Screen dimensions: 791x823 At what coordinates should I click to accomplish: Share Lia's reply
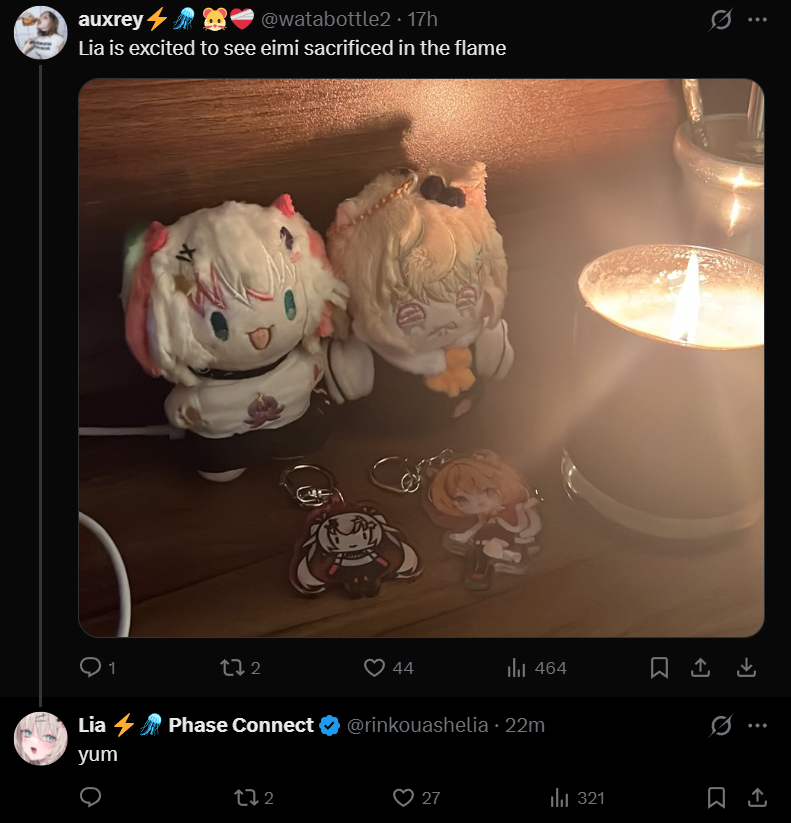tap(757, 798)
